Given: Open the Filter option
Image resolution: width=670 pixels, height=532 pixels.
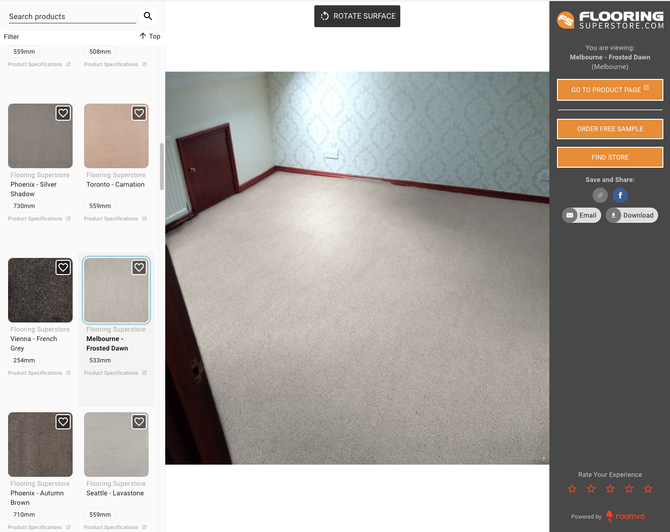Looking at the screenshot, I should [12, 37].
